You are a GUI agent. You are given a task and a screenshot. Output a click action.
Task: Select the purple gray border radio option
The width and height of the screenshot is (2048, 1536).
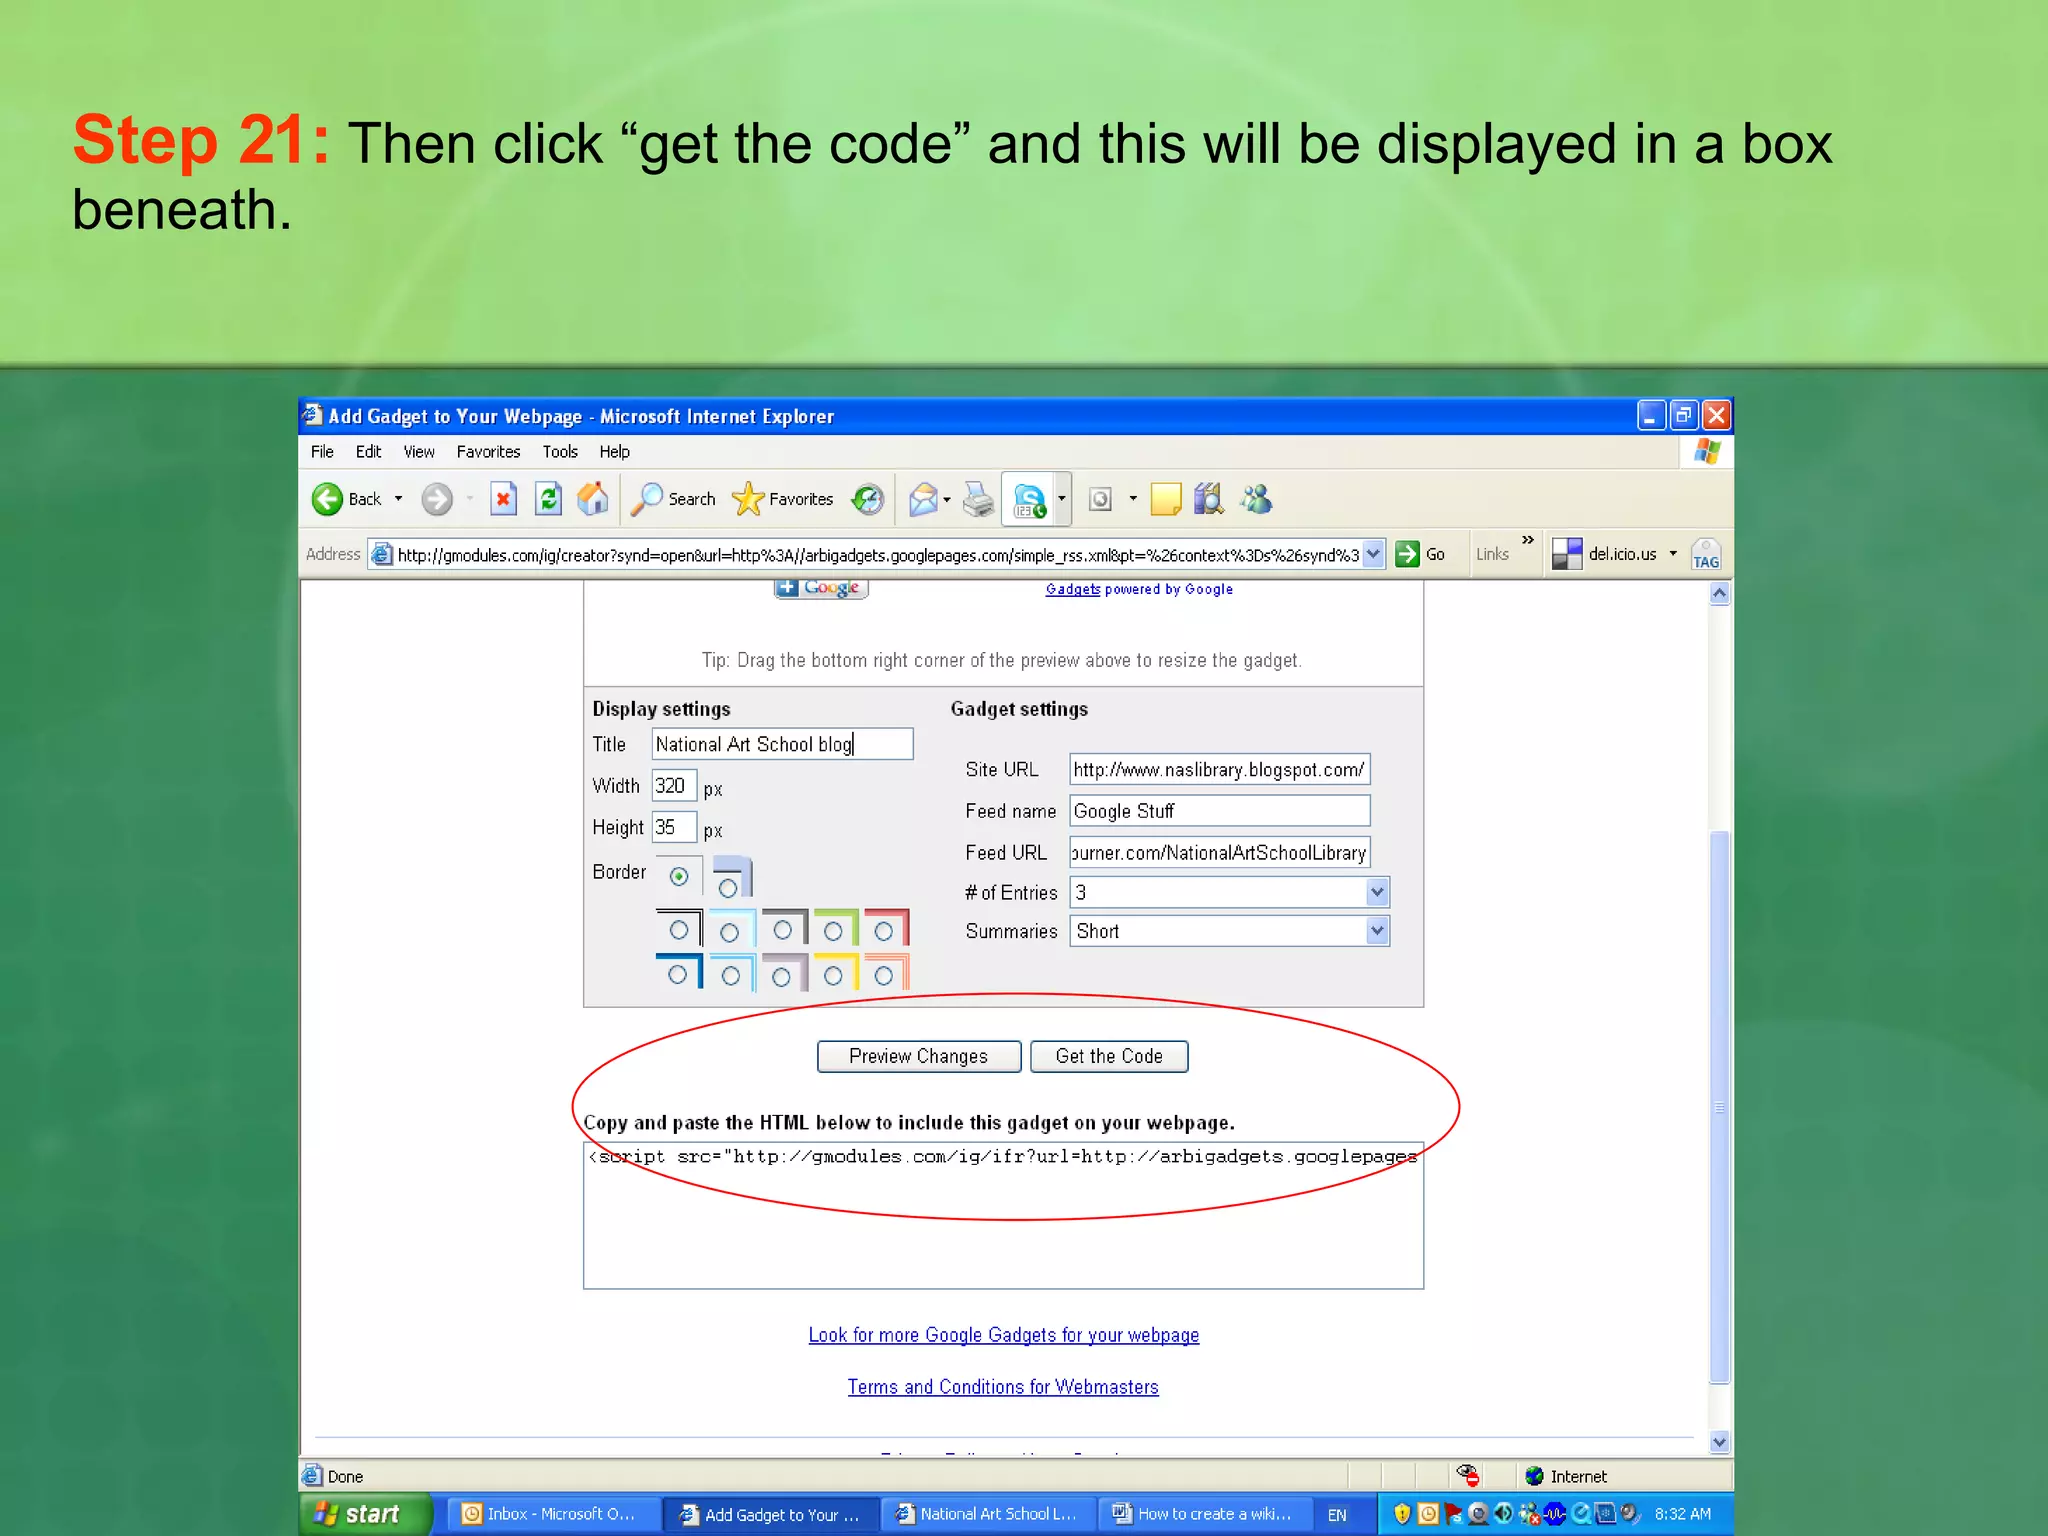point(781,976)
